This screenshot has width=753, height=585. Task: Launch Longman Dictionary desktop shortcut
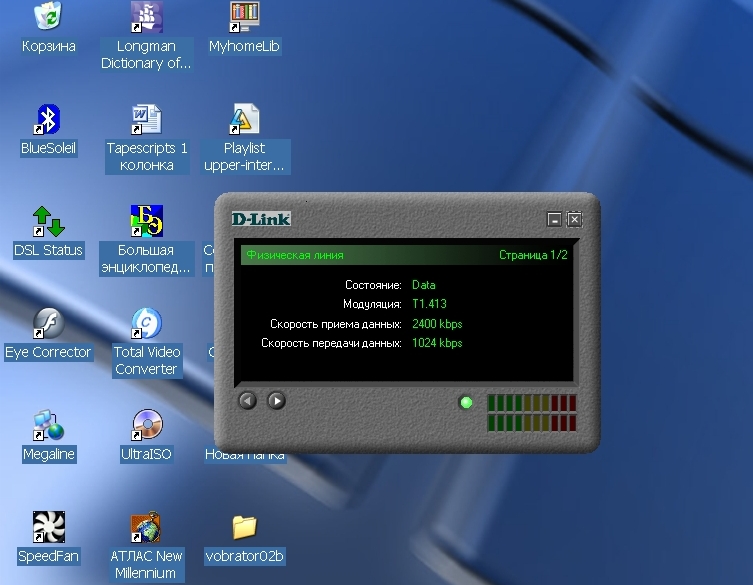(146, 17)
